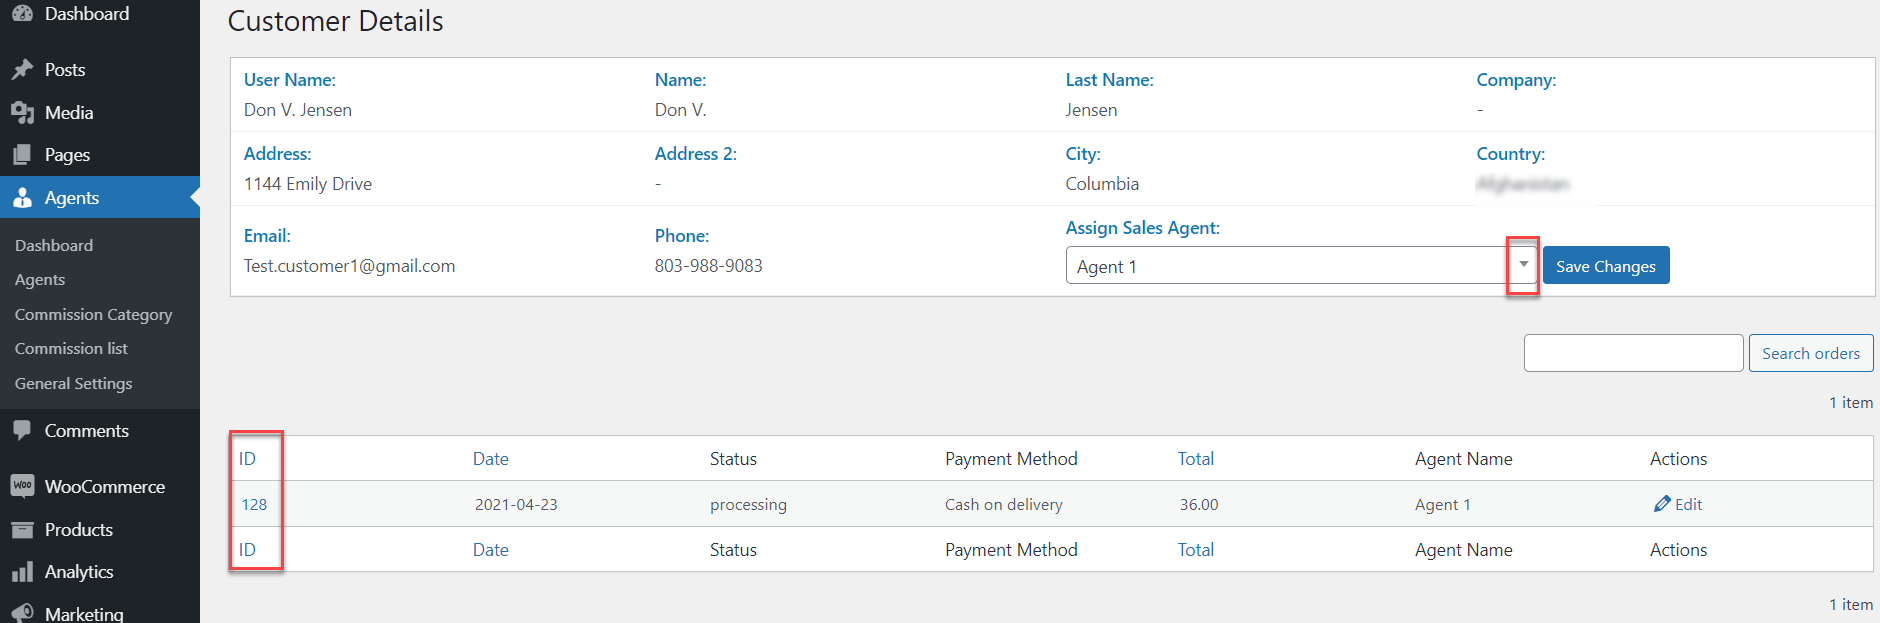Click the Search orders button

[1810, 353]
